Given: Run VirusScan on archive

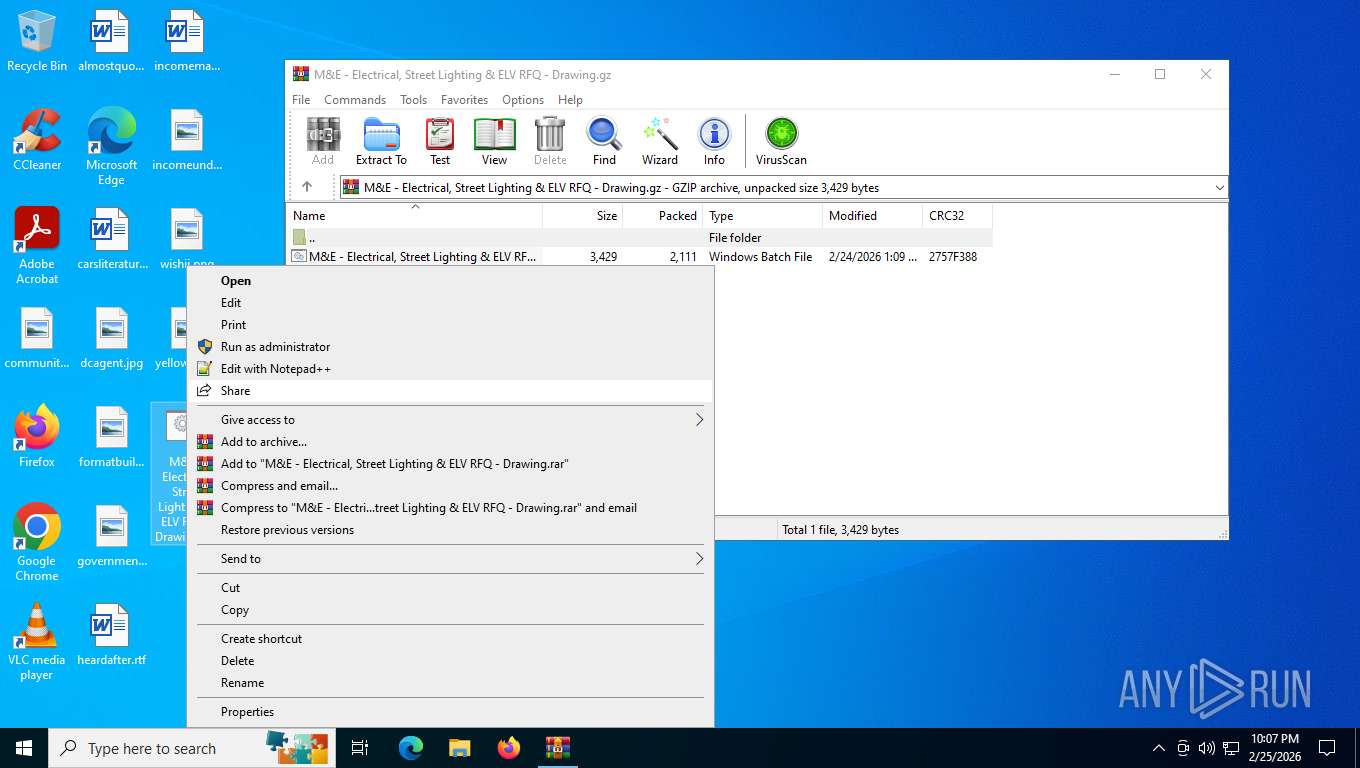Looking at the screenshot, I should coord(781,141).
